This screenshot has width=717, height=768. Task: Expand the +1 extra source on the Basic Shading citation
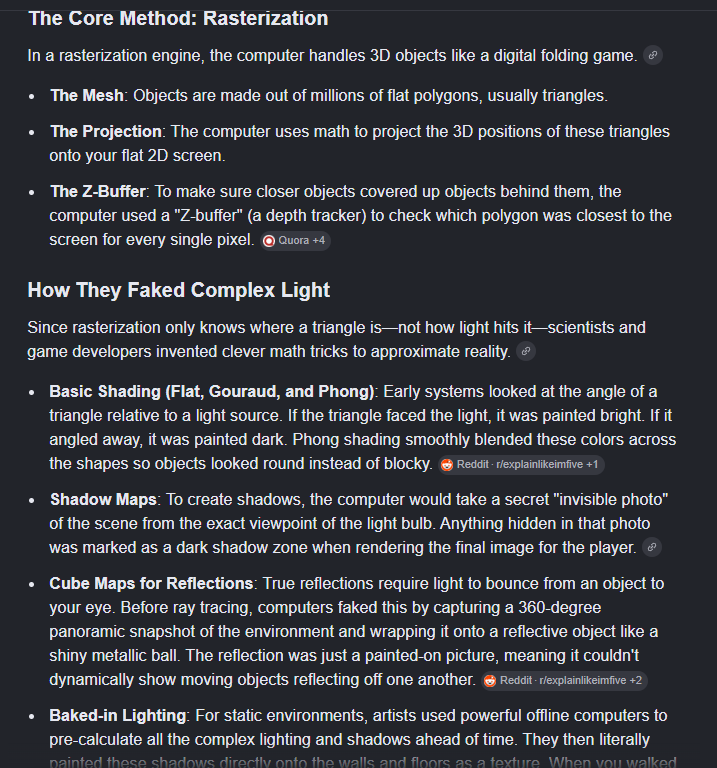coord(592,464)
